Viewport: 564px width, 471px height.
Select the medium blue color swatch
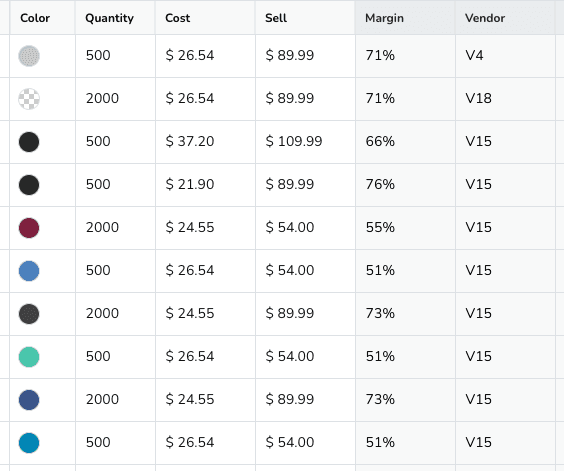[29, 271]
